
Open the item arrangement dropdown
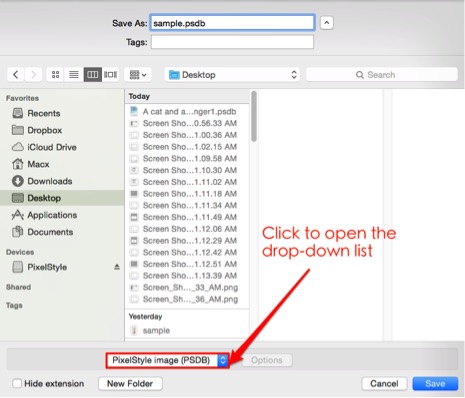138,75
